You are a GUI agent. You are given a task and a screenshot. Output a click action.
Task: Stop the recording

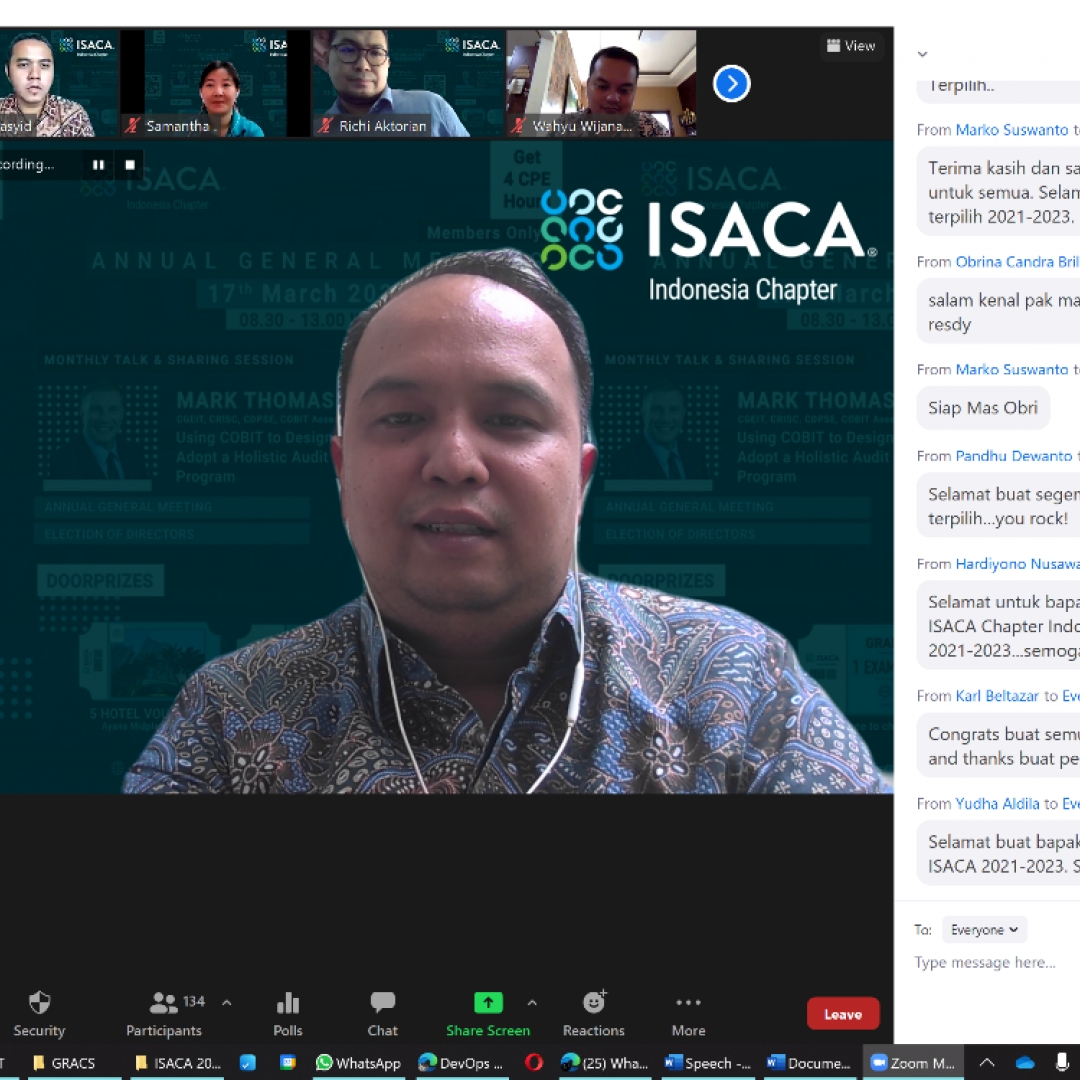[129, 165]
